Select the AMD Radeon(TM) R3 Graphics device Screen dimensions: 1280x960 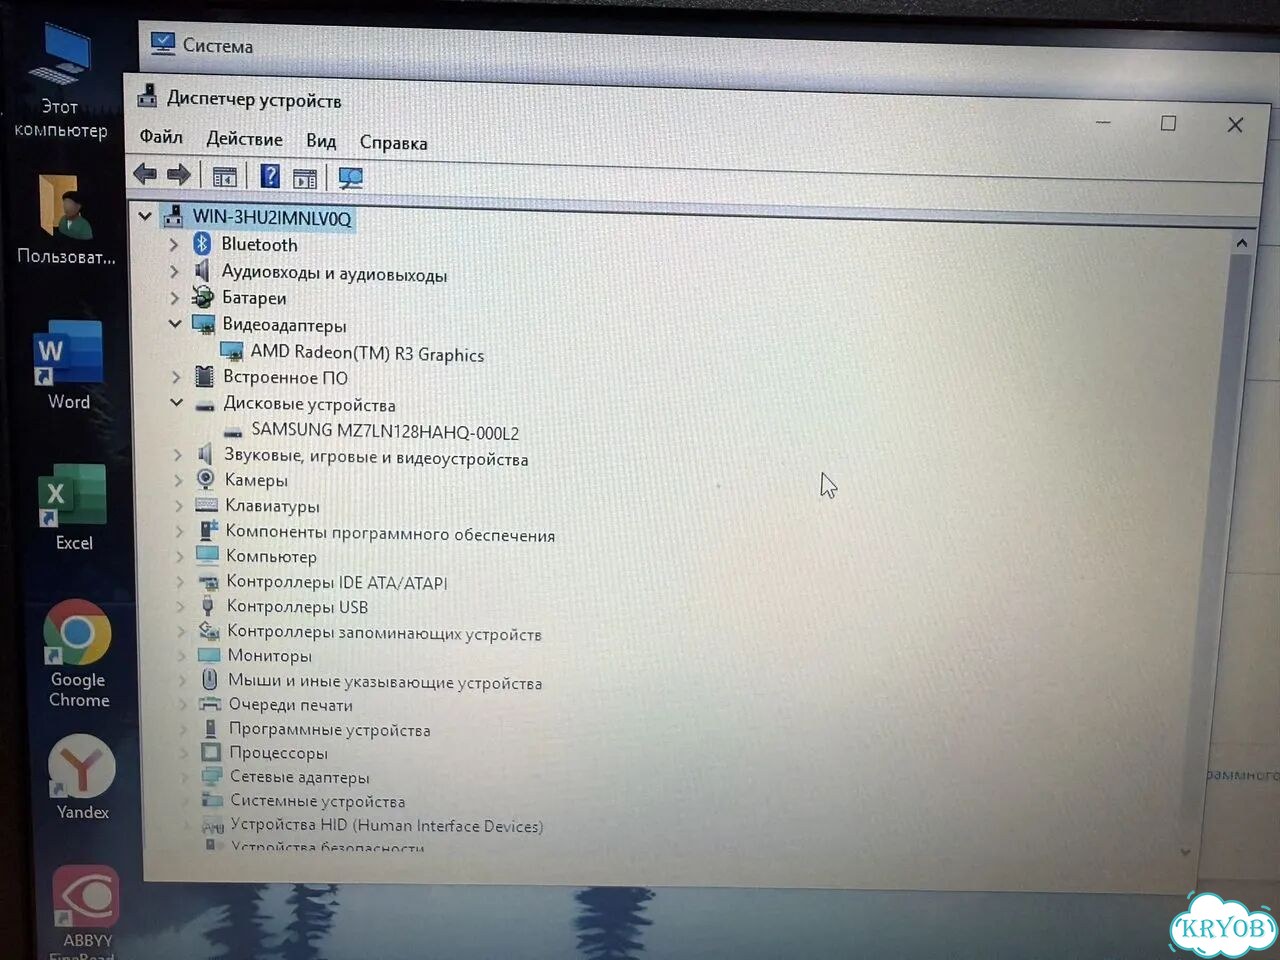click(367, 353)
